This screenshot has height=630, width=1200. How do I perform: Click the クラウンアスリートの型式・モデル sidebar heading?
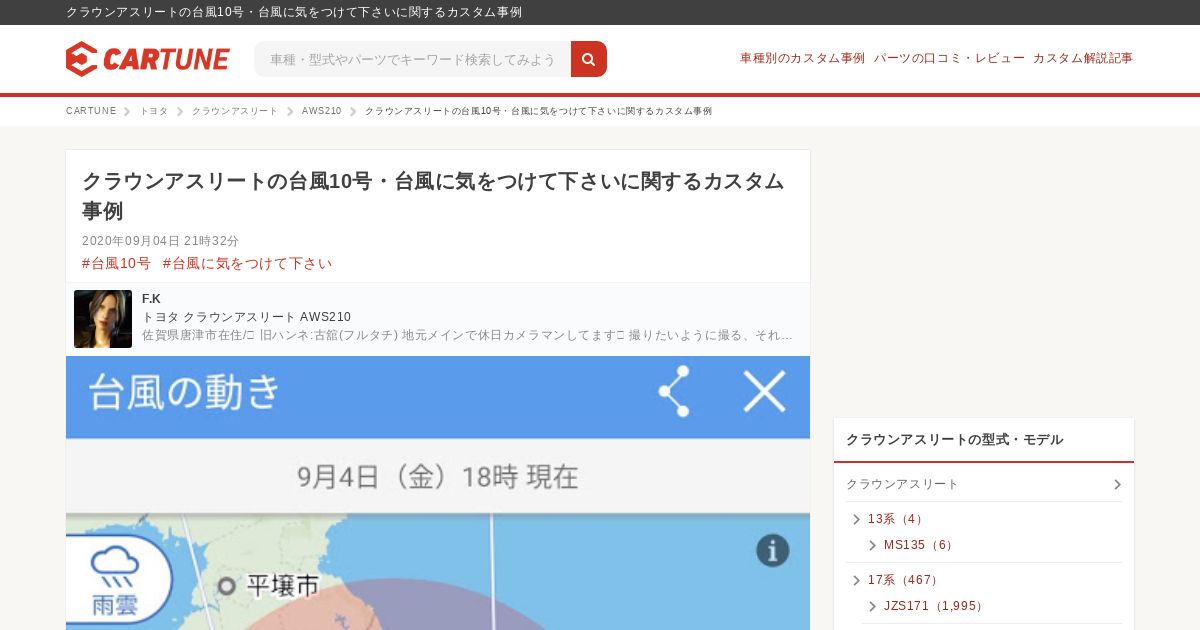point(955,439)
